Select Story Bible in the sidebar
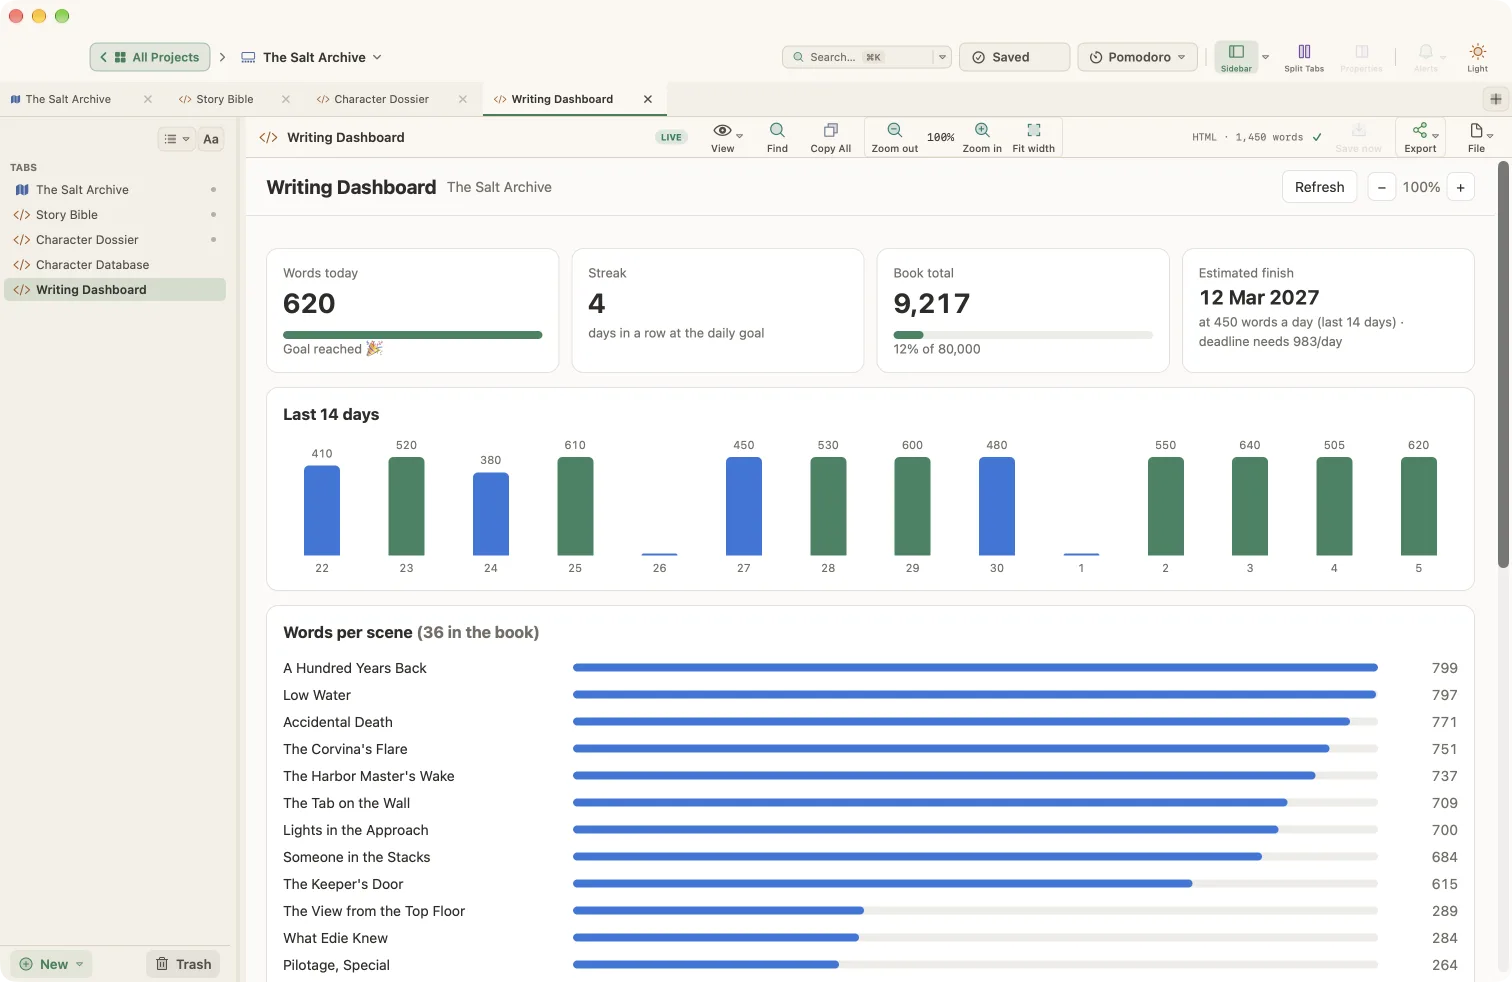 click(x=115, y=215)
